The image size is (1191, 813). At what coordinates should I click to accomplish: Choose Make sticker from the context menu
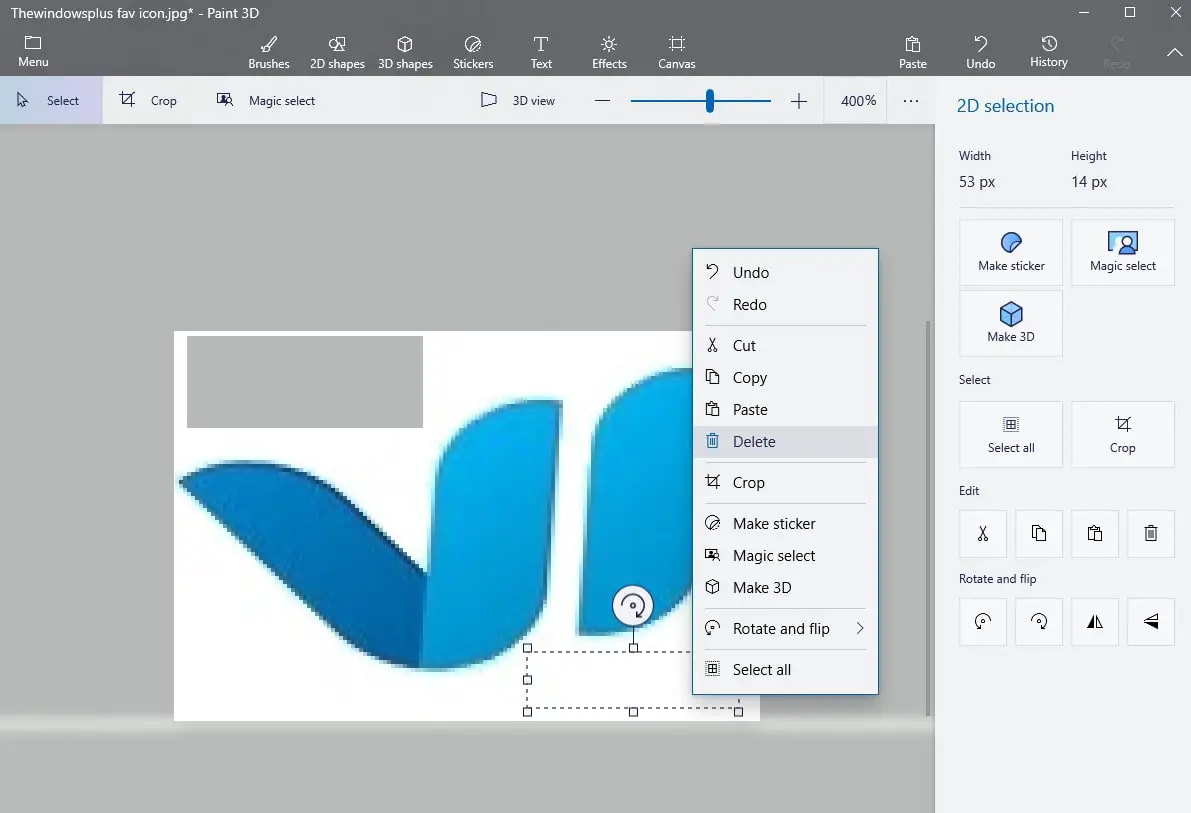click(x=785, y=524)
